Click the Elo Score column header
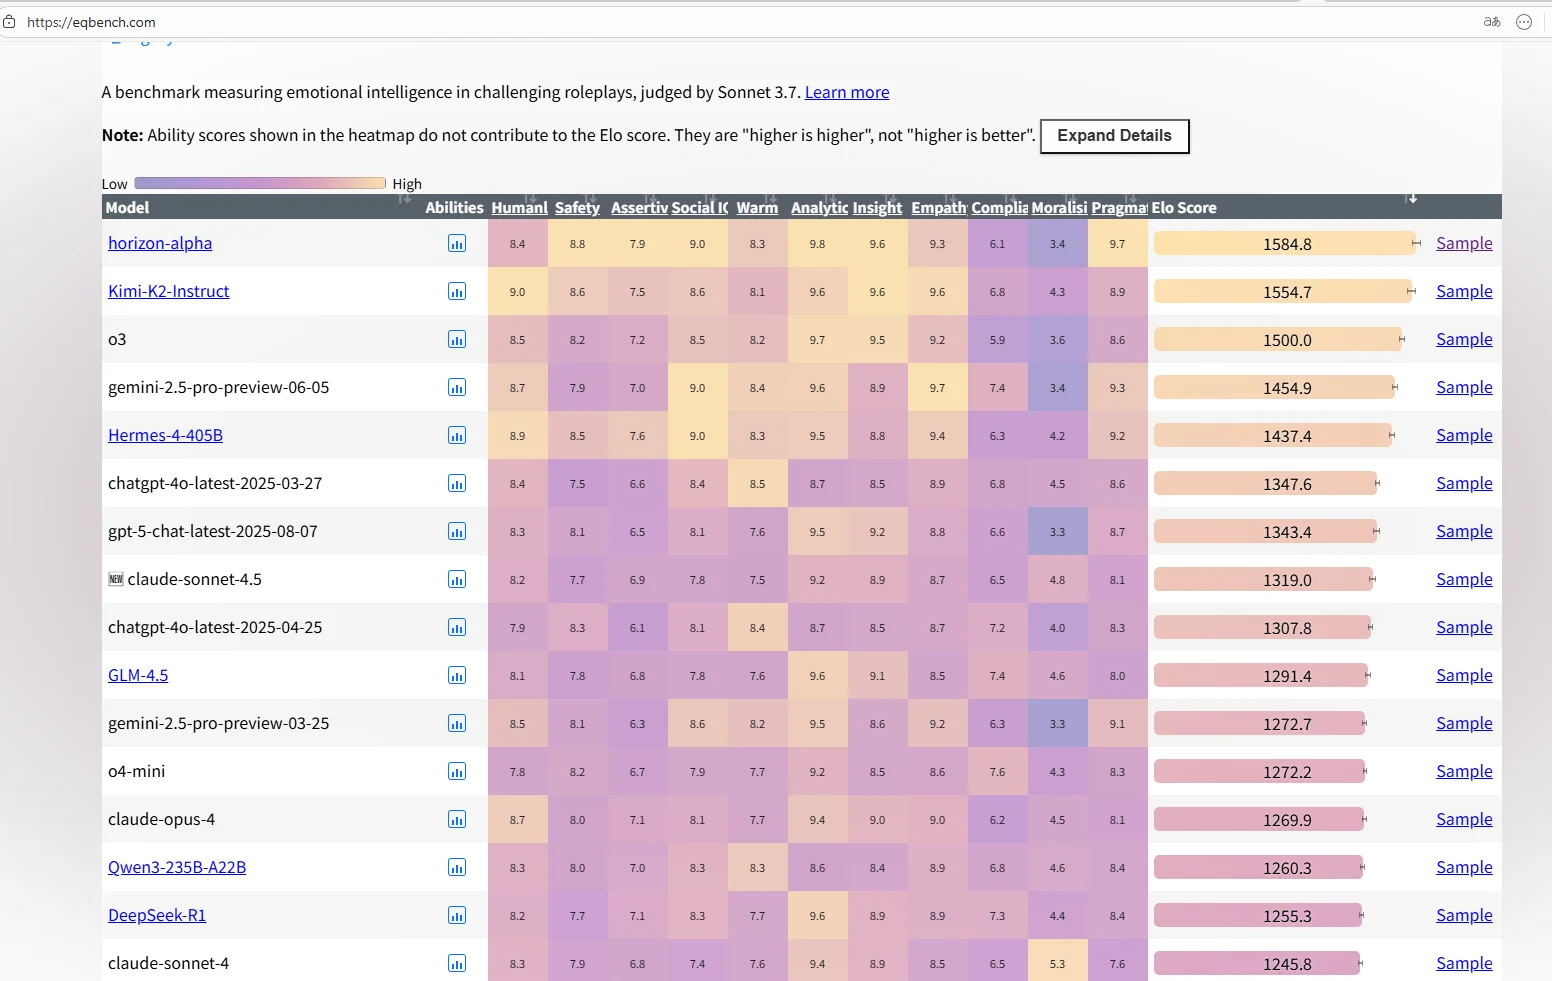Image resolution: width=1552 pixels, height=981 pixels. [1184, 208]
